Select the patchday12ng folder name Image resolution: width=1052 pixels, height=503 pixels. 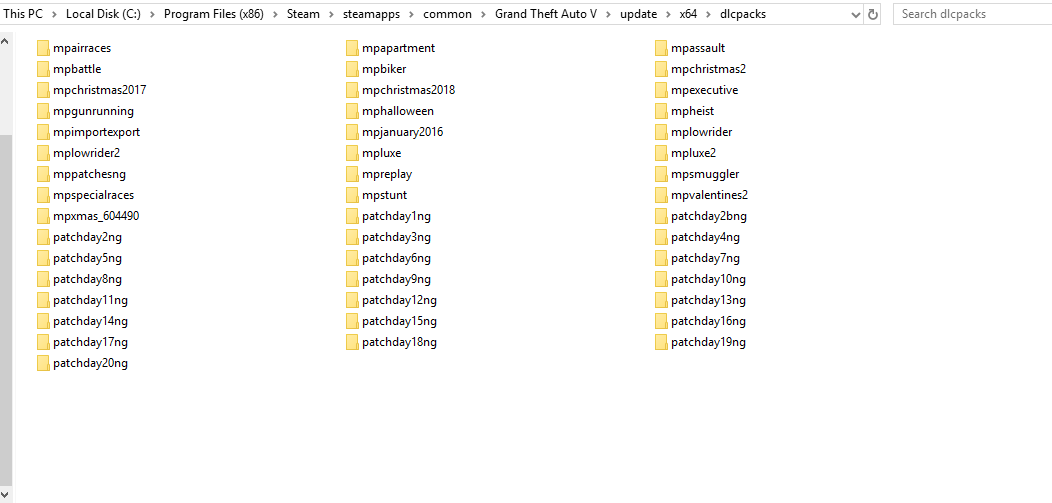click(x=399, y=300)
